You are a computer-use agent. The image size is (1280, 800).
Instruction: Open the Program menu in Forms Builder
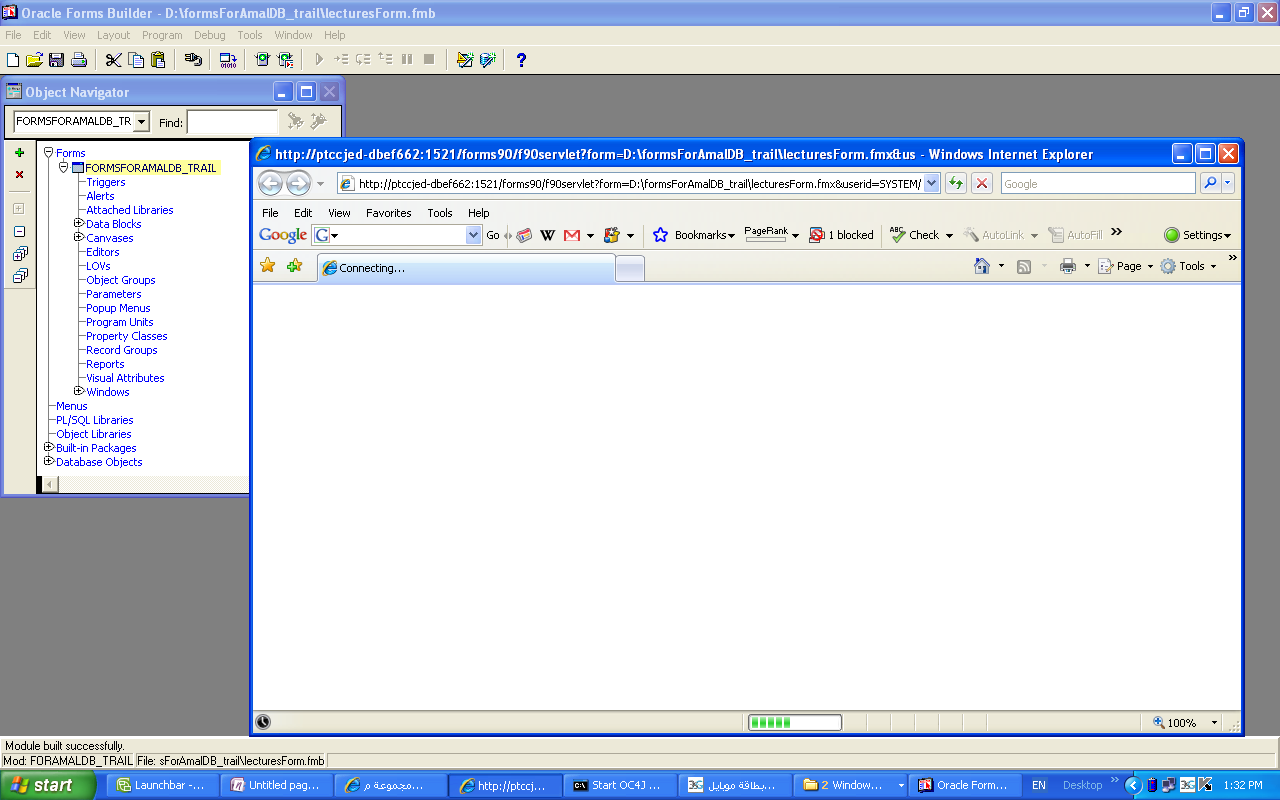pyautogui.click(x=162, y=35)
